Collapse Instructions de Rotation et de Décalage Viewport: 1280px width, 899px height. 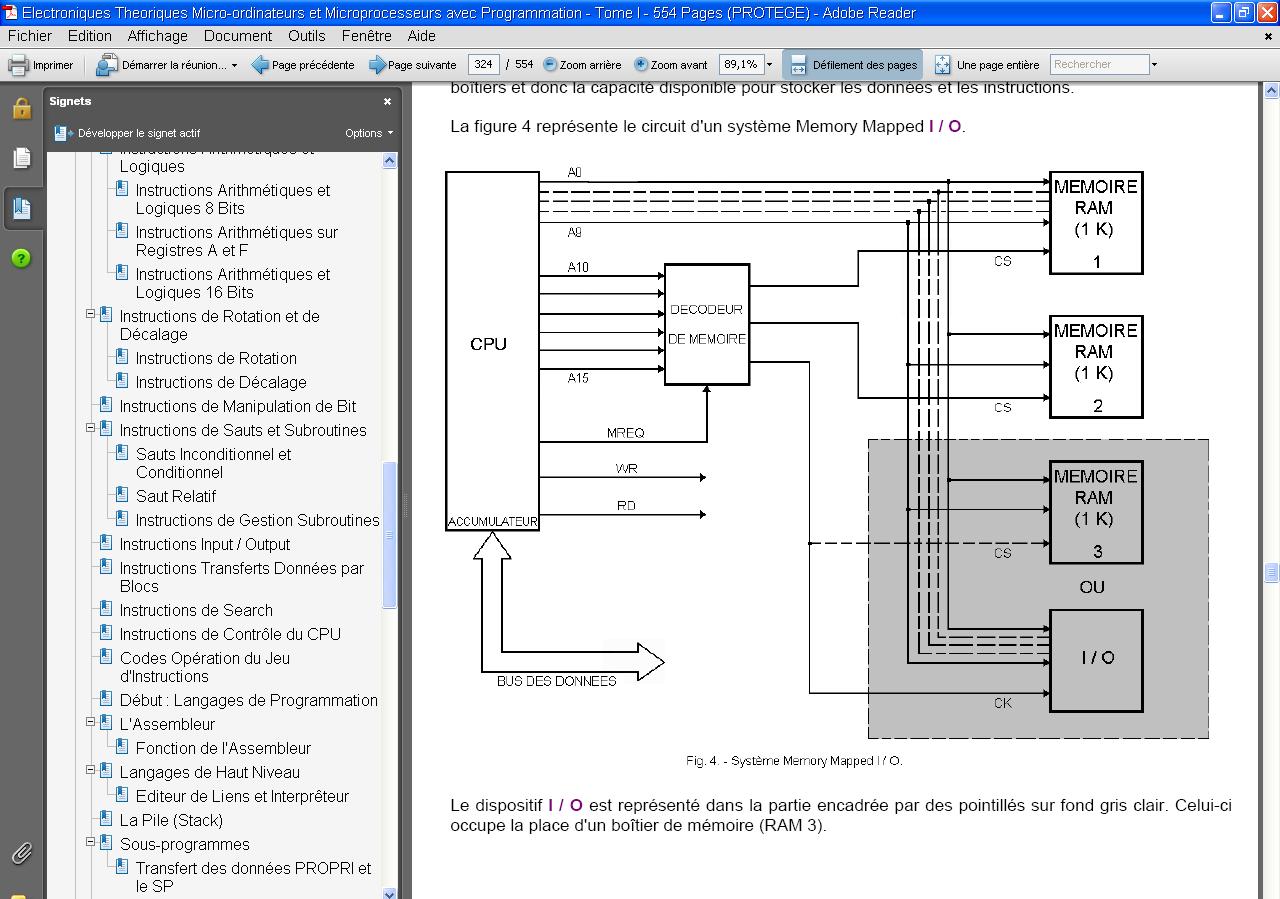coord(90,314)
